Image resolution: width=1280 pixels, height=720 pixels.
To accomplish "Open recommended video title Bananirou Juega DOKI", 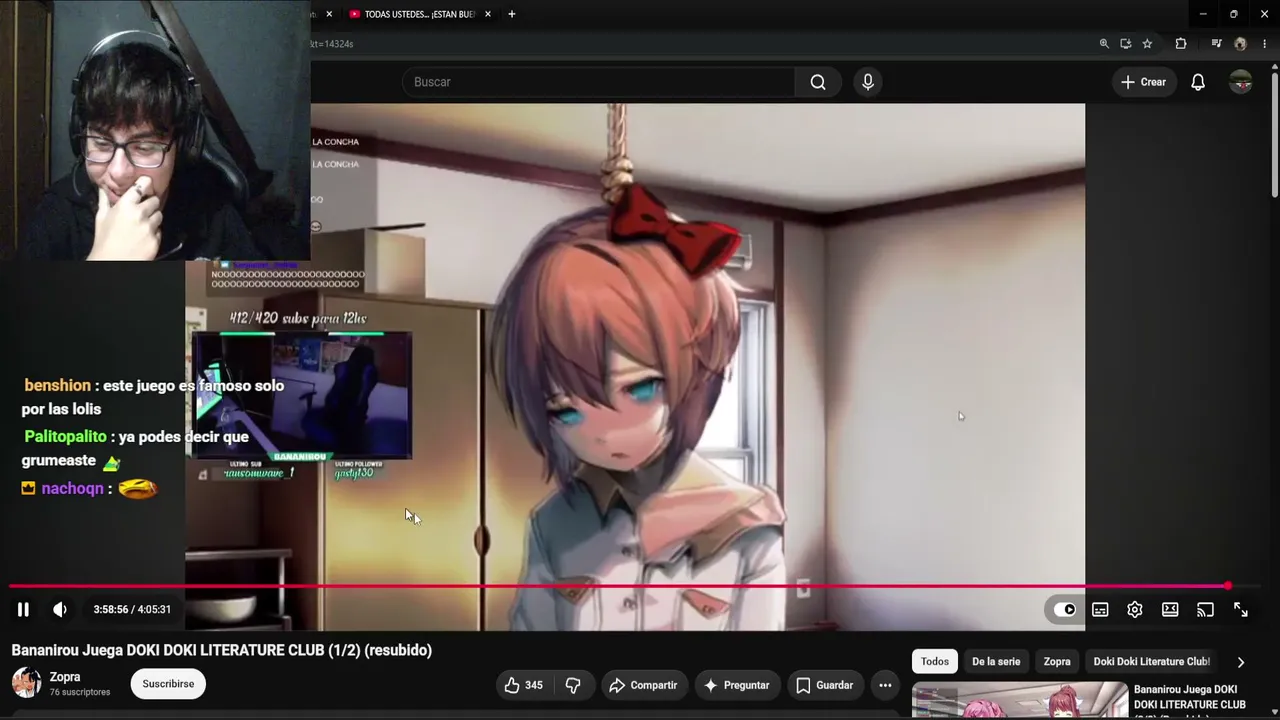I will (x=1189, y=697).
